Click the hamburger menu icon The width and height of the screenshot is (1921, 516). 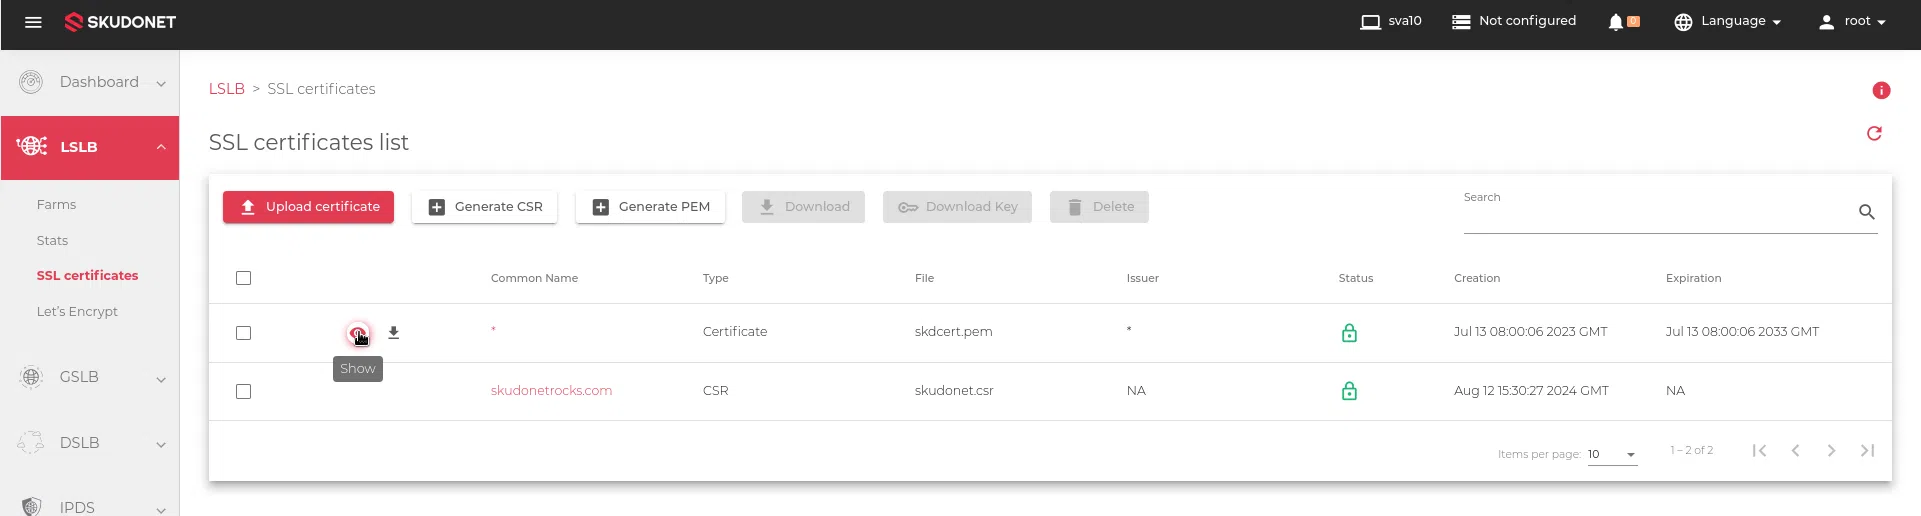coord(33,22)
